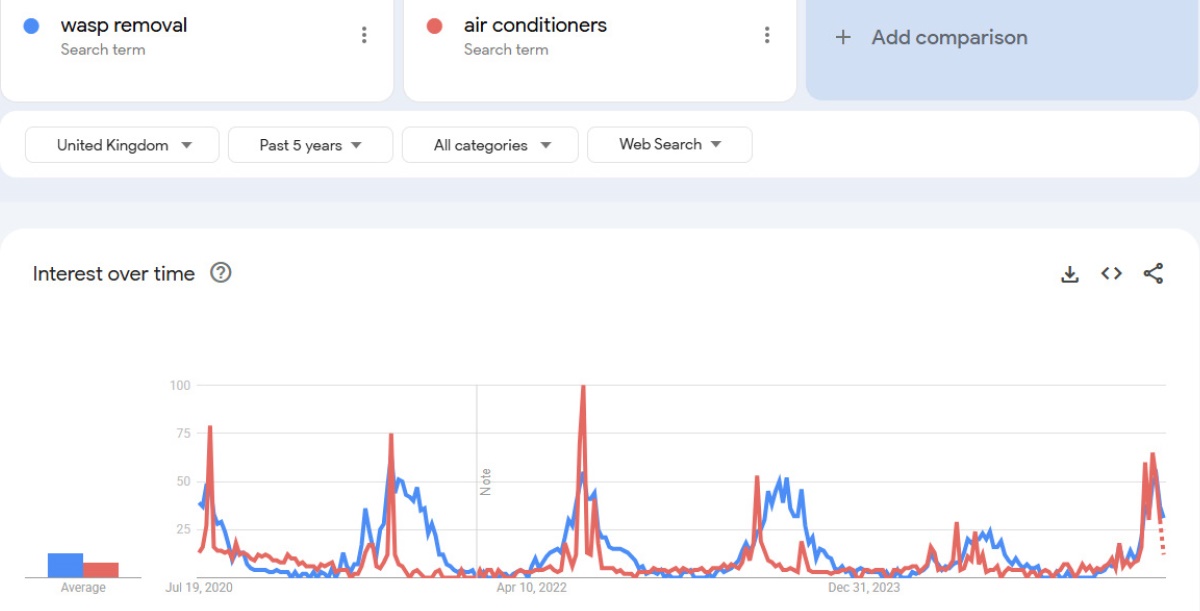Image resolution: width=1200 pixels, height=611 pixels.
Task: Click the plus icon in Add comparison
Action: (x=843, y=37)
